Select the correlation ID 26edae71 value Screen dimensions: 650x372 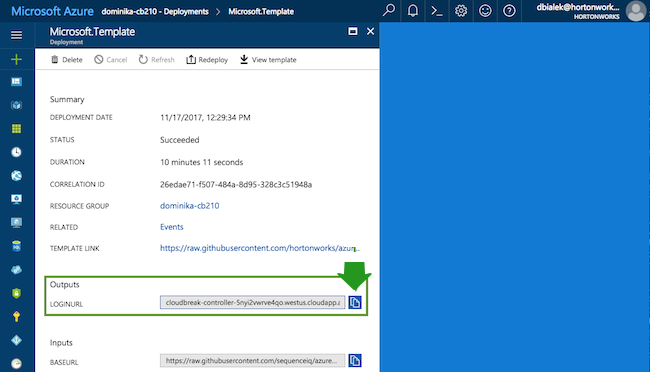click(236, 185)
